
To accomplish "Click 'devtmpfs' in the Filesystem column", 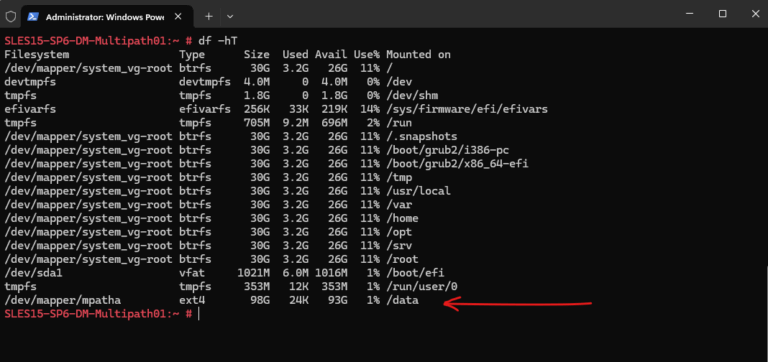I will click(x=30, y=82).
